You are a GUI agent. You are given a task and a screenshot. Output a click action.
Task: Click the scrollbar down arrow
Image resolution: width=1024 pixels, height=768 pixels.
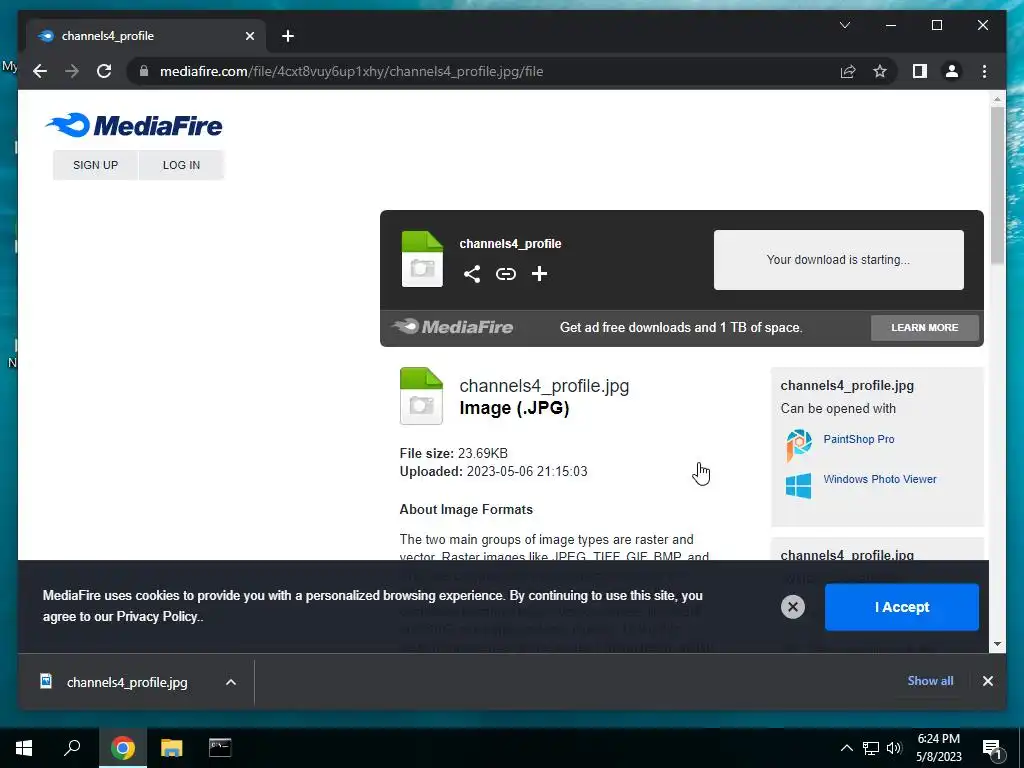[997, 644]
